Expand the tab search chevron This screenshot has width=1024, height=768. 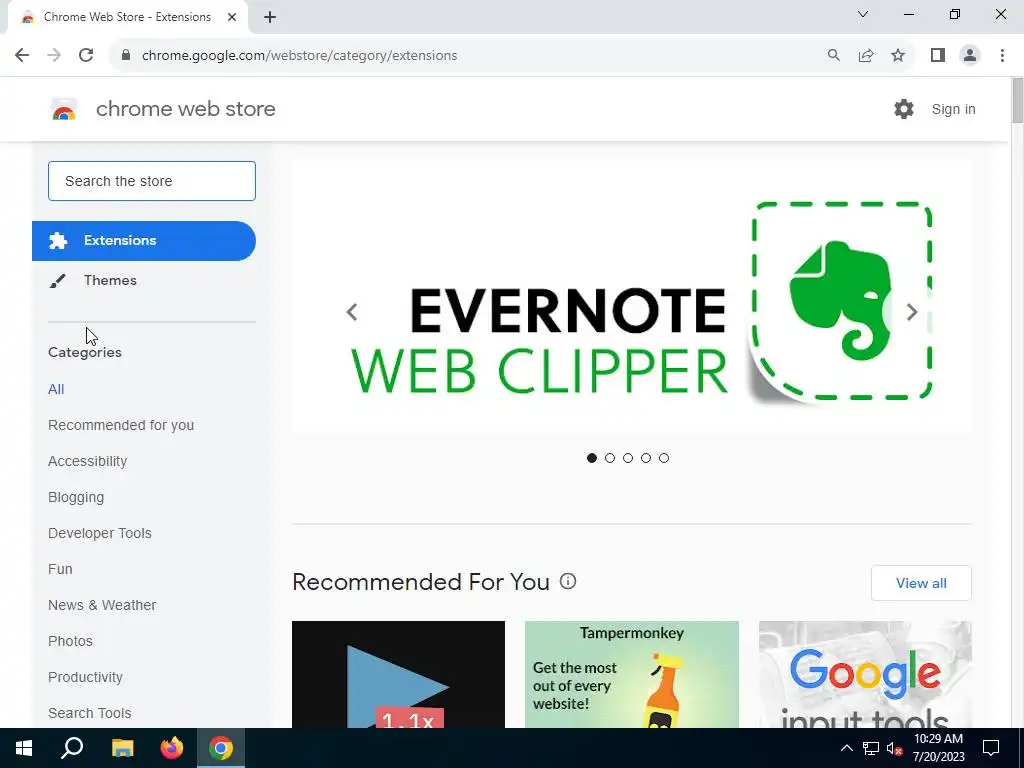(x=863, y=14)
